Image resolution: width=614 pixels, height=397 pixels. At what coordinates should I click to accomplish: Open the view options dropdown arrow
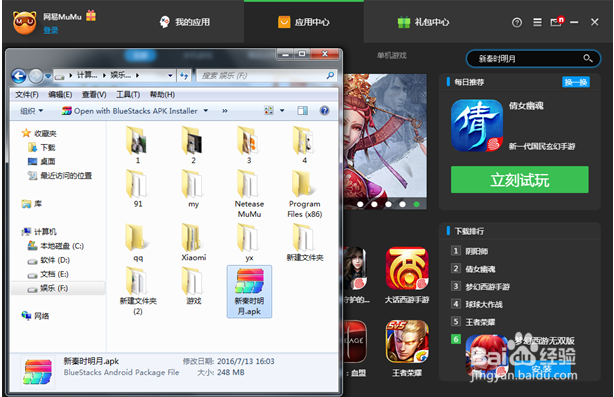pyautogui.click(x=282, y=111)
